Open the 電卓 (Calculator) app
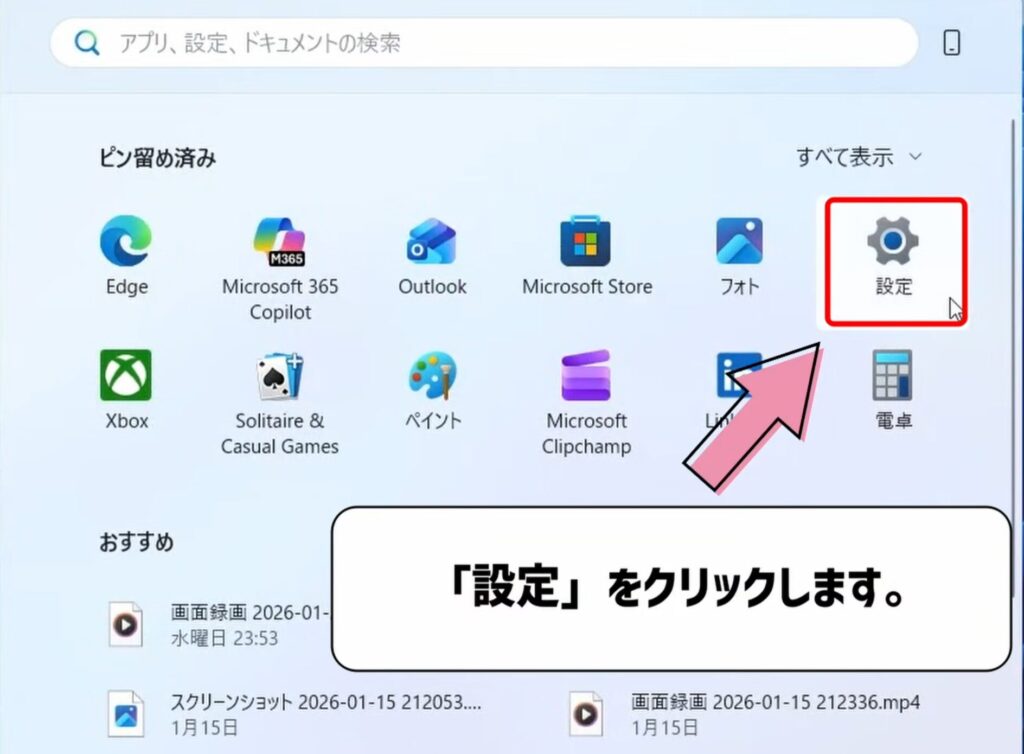This screenshot has width=1024, height=754. pos(893,375)
